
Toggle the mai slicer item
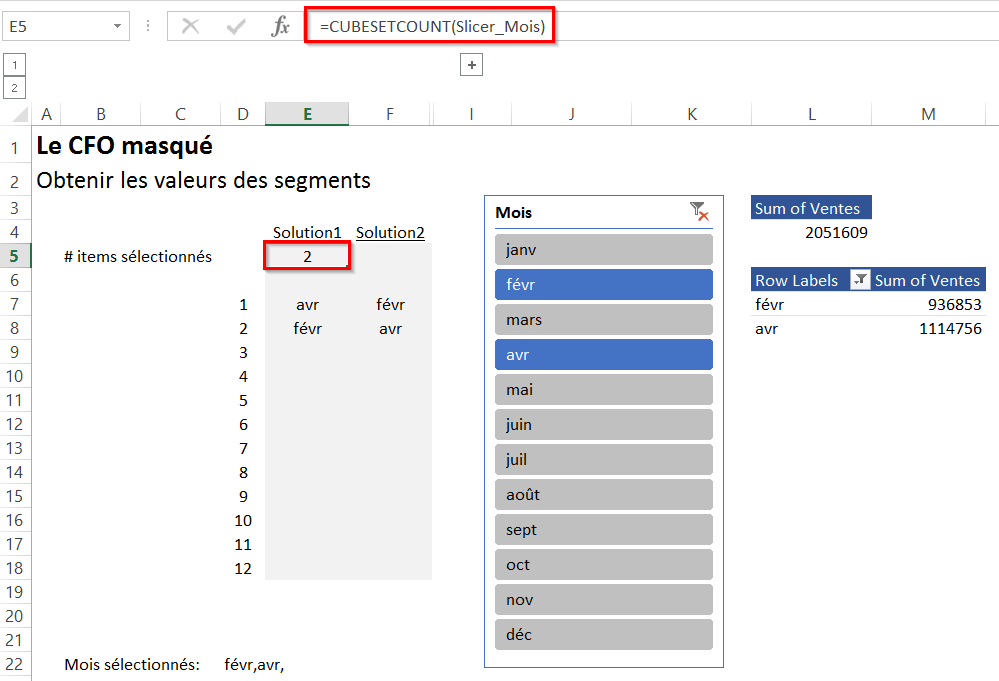point(603,389)
